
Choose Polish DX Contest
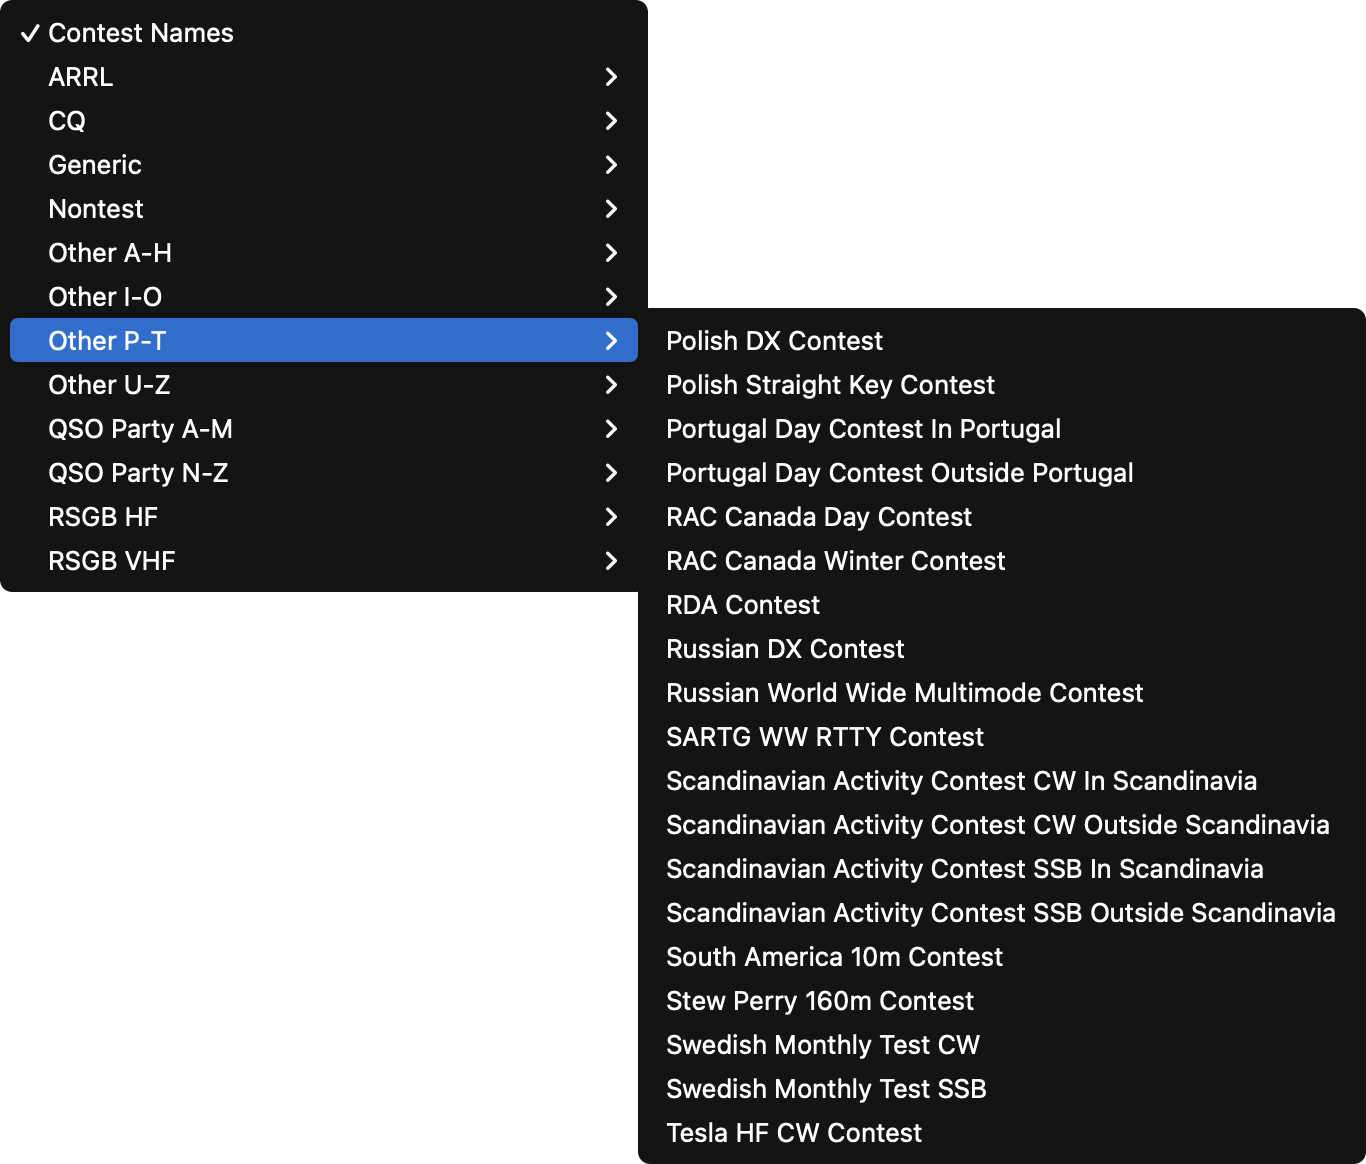coord(1002,341)
